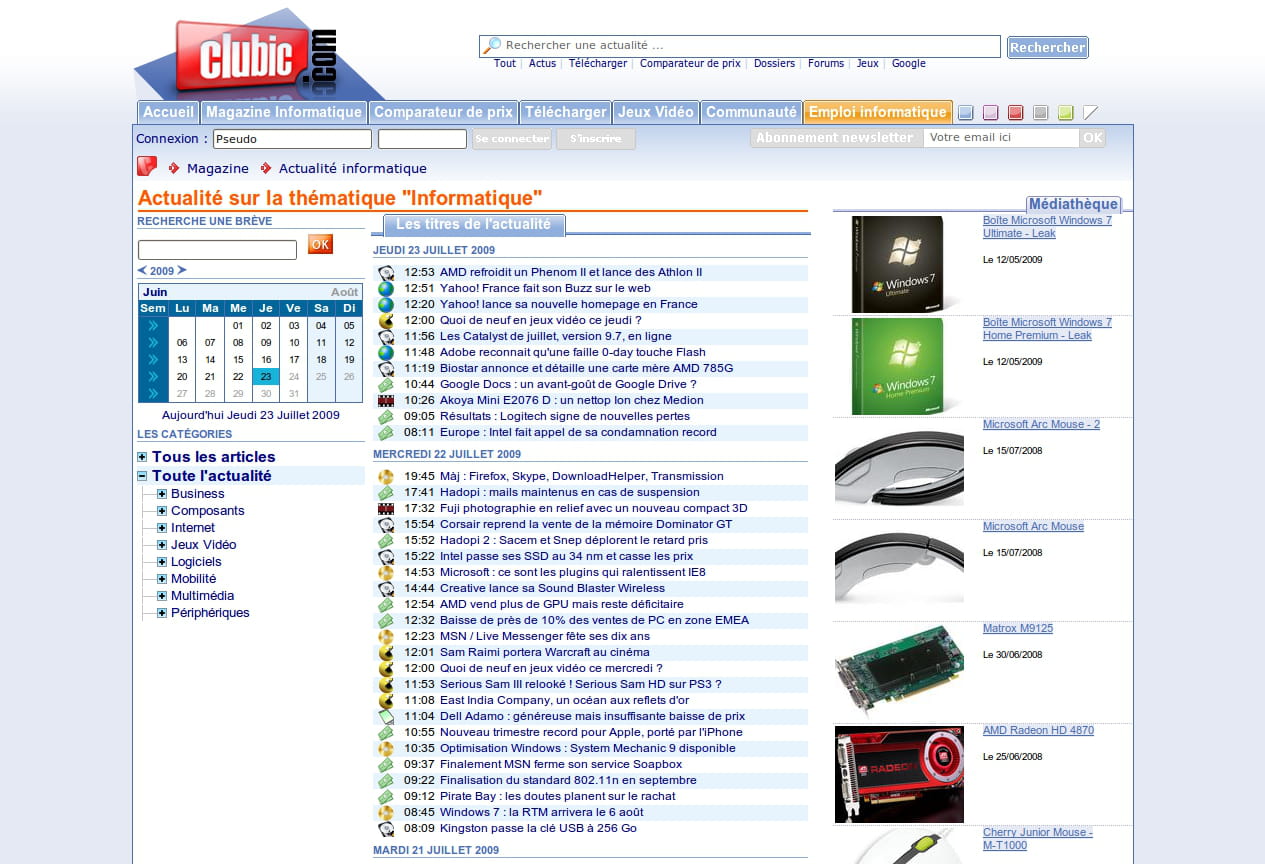Image resolution: width=1265 pixels, height=864 pixels.
Task: Open the 'Windows 7 : la RTM arrivera le 6 août' headline
Action: (542, 812)
